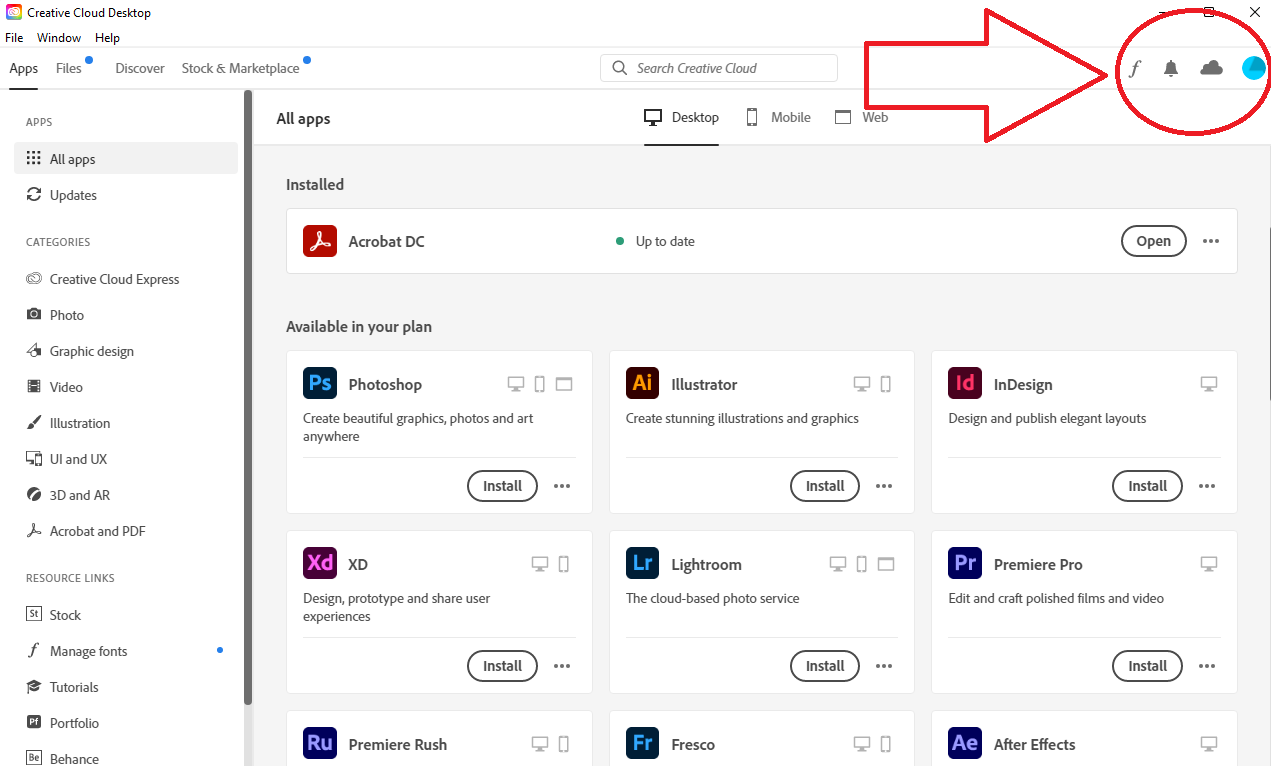The height and width of the screenshot is (766, 1271).
Task: Click the Premiere Pro app icon
Action: [x=965, y=564]
